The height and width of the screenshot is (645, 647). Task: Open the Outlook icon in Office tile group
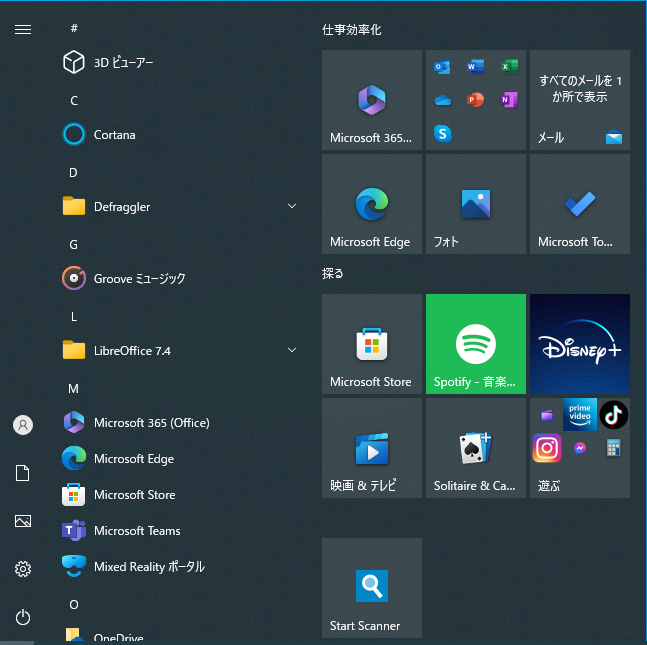pos(442,67)
